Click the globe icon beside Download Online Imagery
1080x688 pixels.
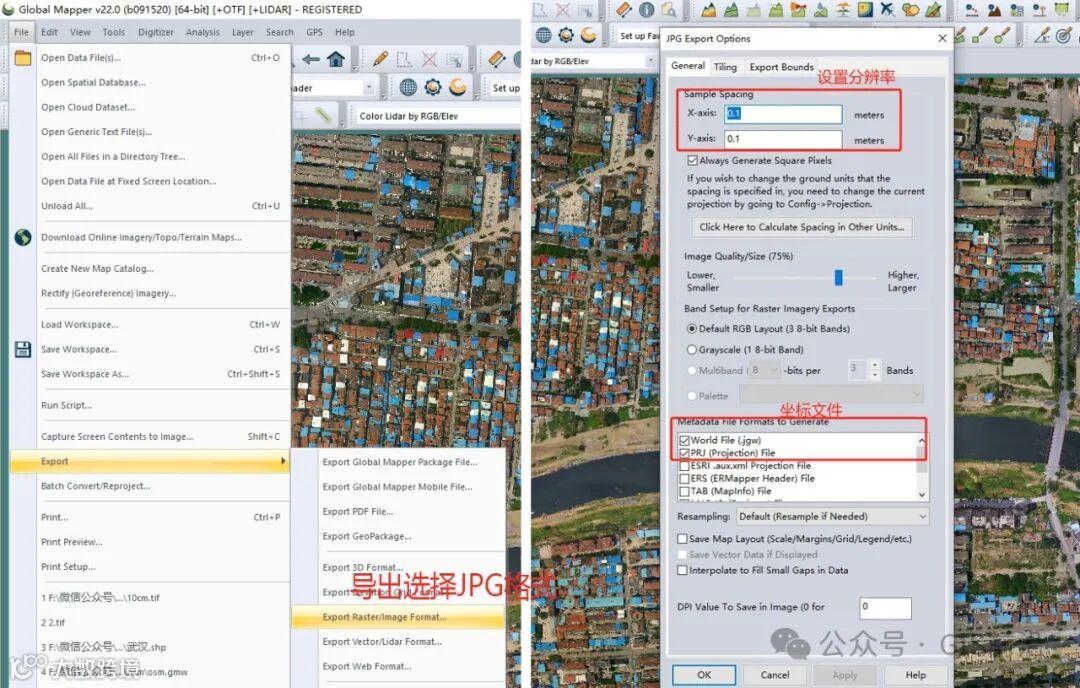(x=23, y=238)
